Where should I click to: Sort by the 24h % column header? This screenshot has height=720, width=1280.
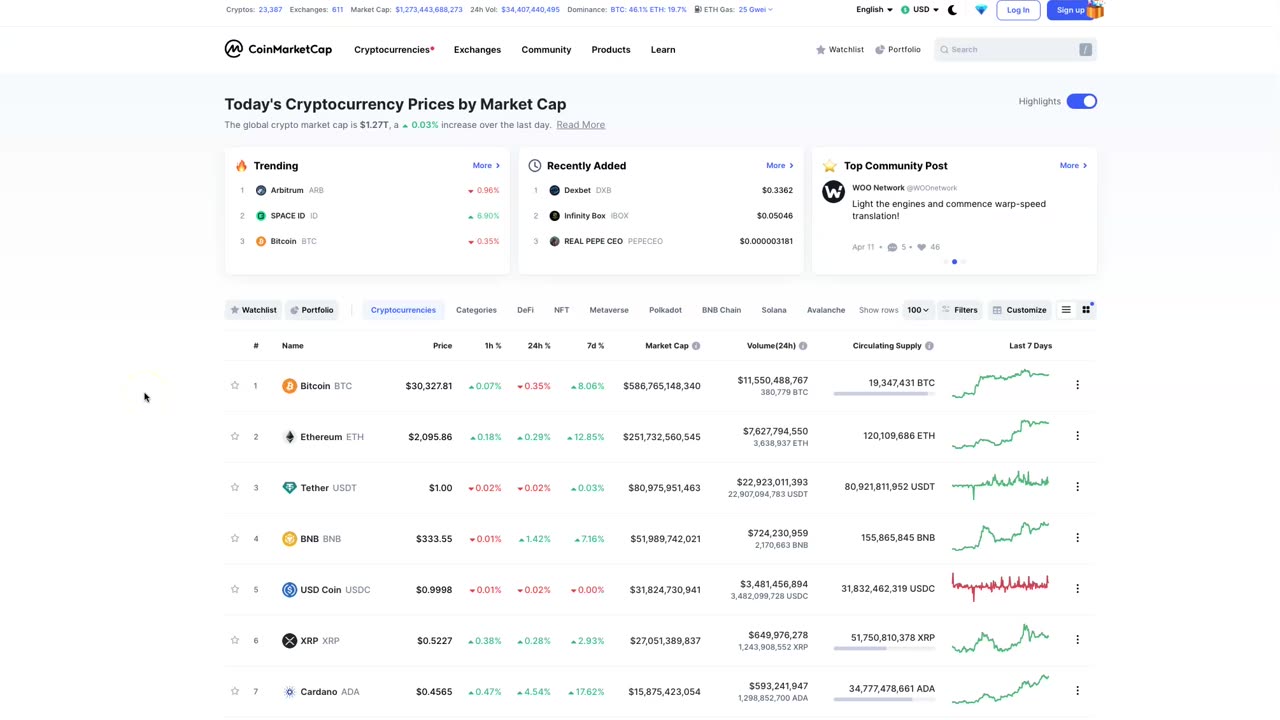click(539, 346)
